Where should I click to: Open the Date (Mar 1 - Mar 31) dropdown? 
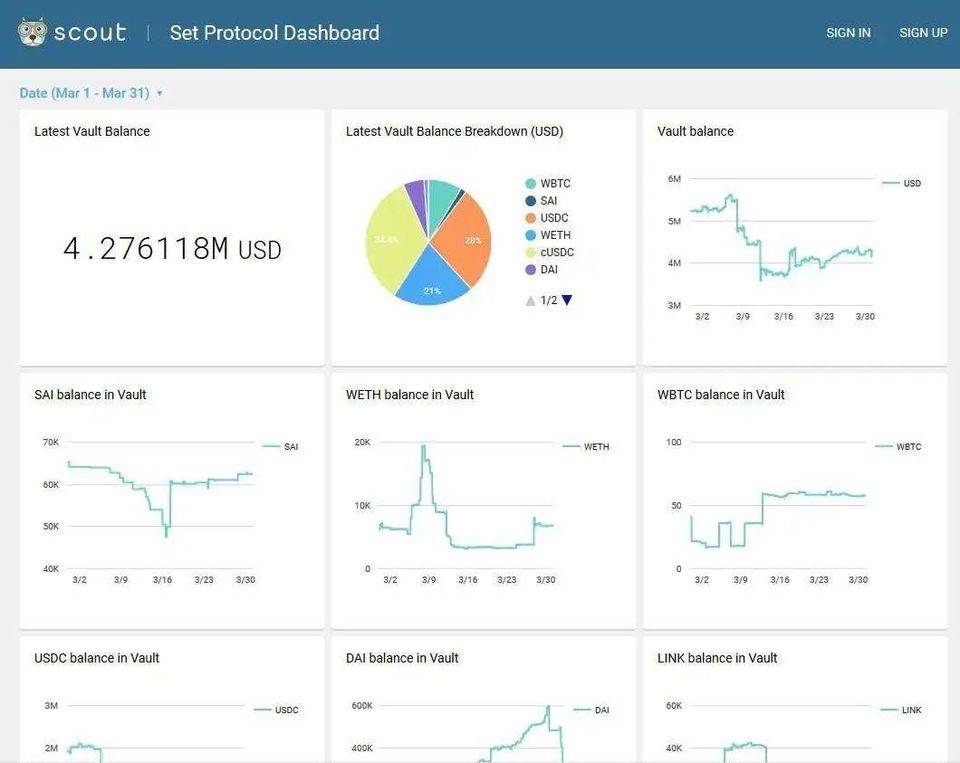[x=91, y=93]
